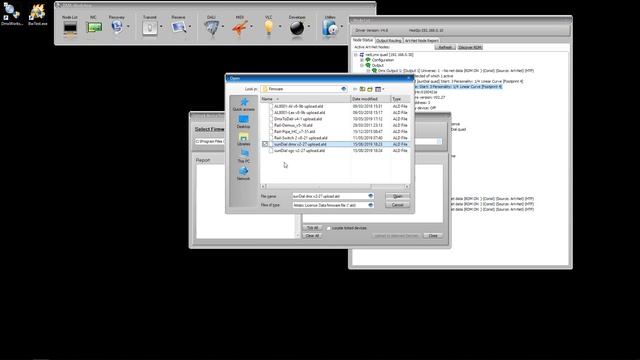This screenshot has width=640, height=360.
Task: Click Close button in firmware window
Action: tap(433, 236)
